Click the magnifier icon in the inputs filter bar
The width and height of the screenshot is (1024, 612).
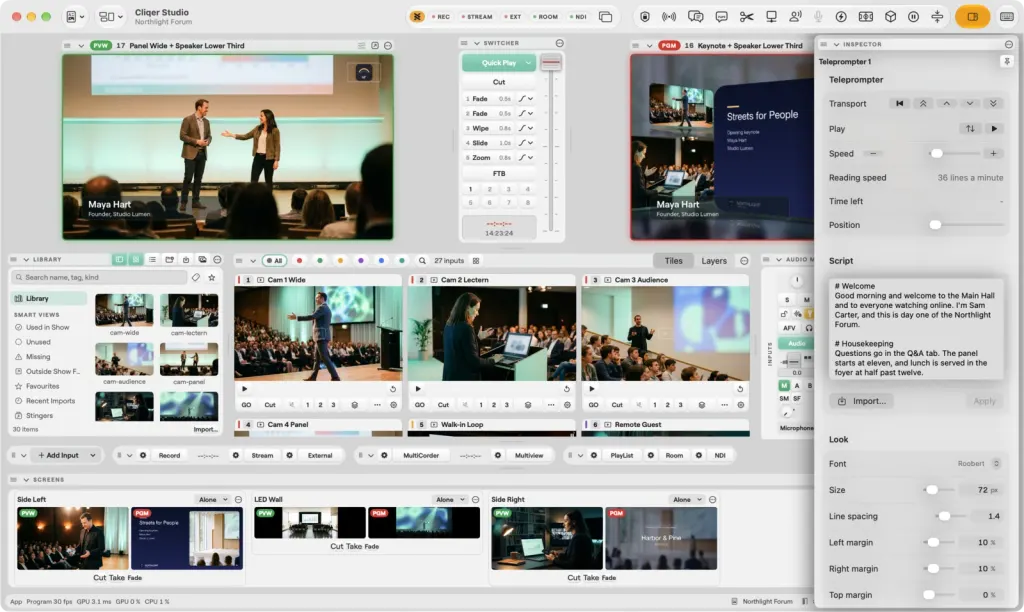pyautogui.click(x=423, y=261)
